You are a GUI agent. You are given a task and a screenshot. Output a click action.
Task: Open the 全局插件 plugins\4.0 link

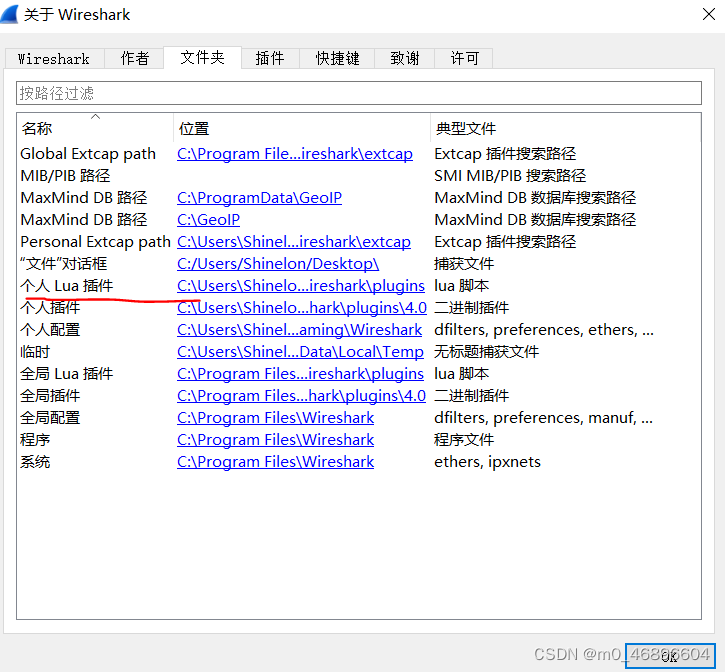pos(301,395)
